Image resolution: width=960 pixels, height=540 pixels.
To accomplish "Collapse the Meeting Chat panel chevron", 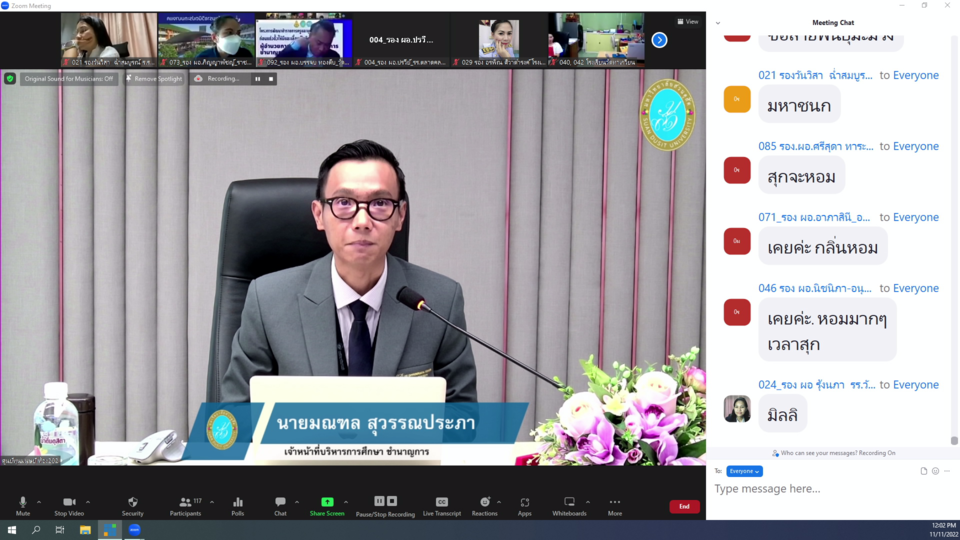I will pyautogui.click(x=718, y=23).
